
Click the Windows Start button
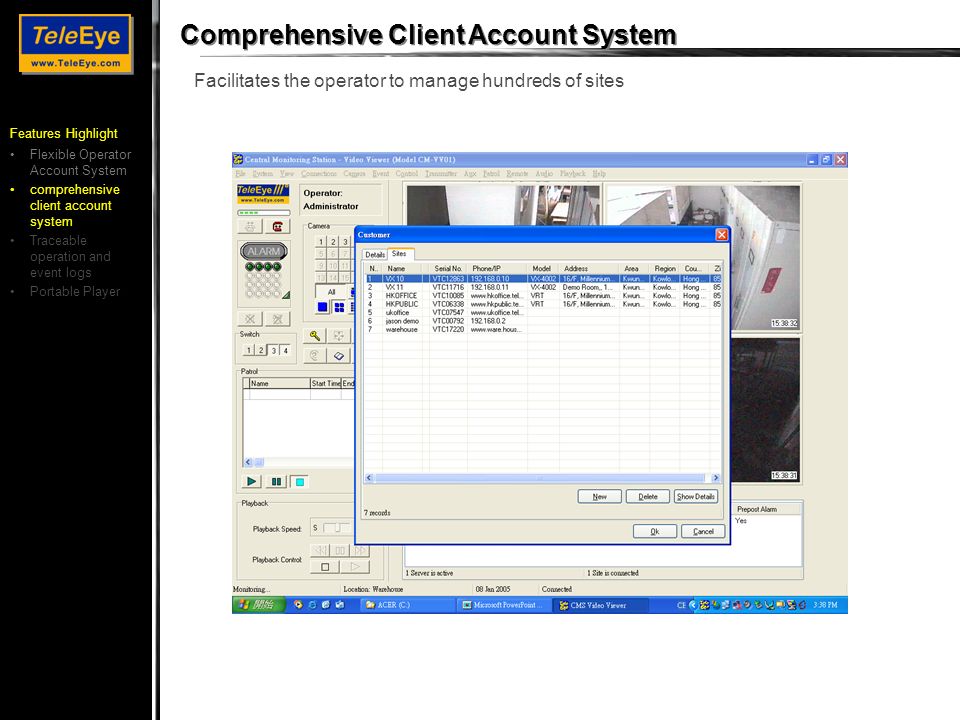pos(258,605)
